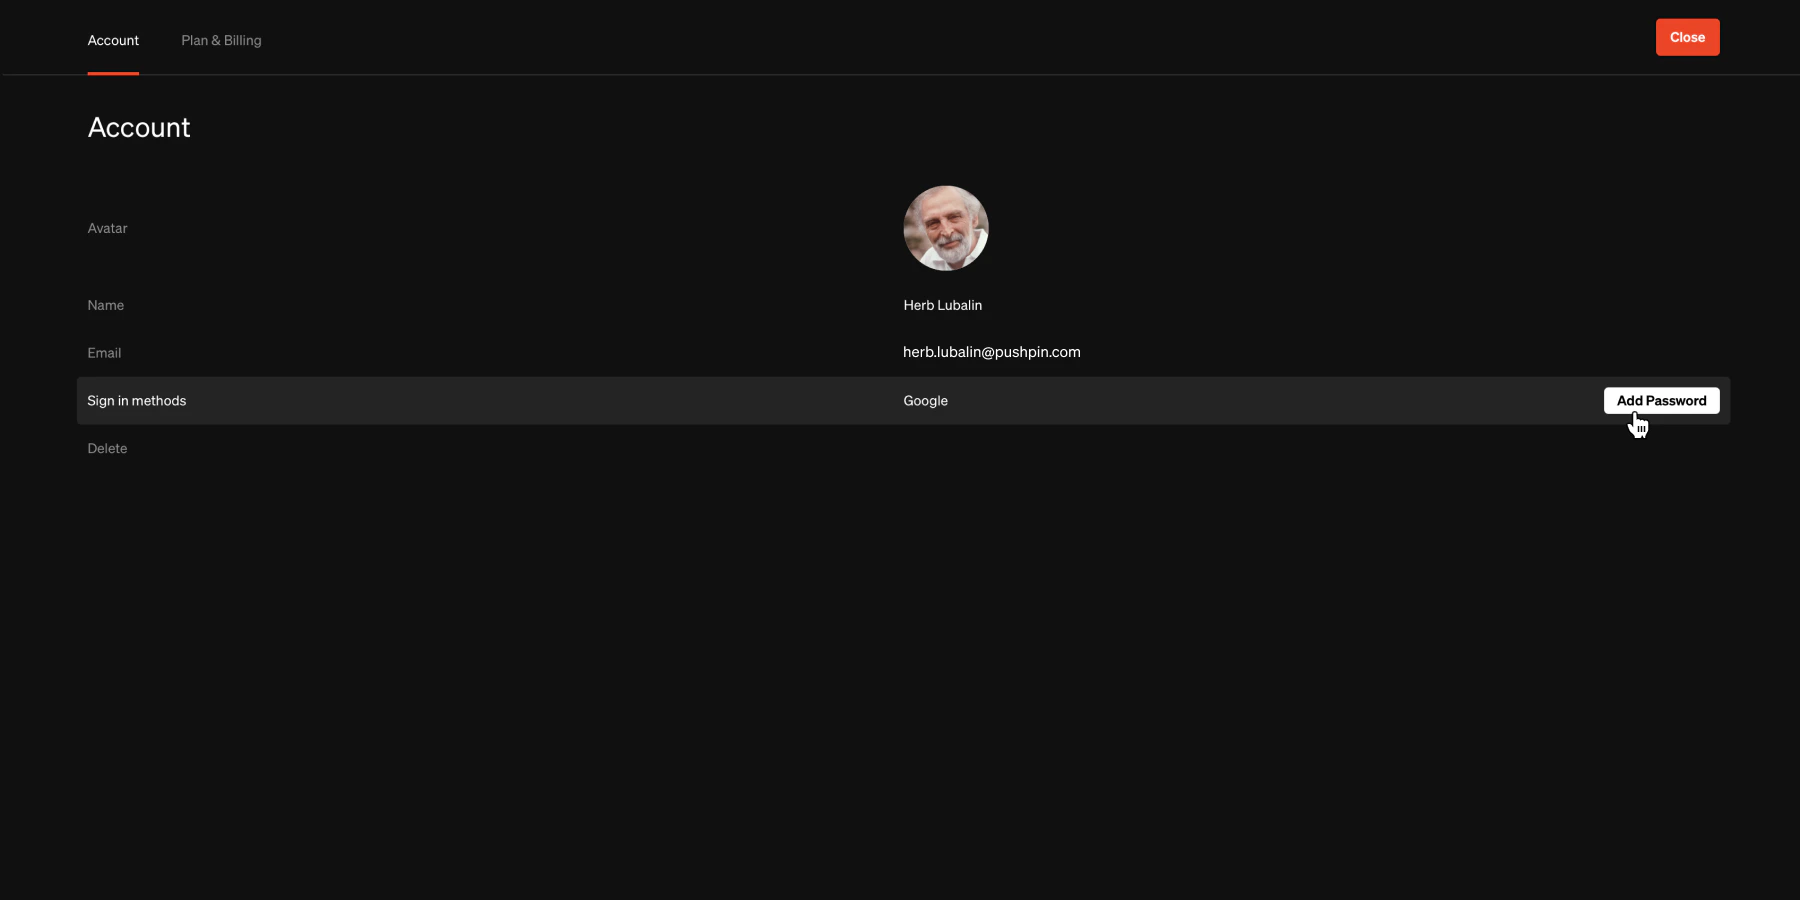Select the Google text in sign-in methods

(x=925, y=400)
